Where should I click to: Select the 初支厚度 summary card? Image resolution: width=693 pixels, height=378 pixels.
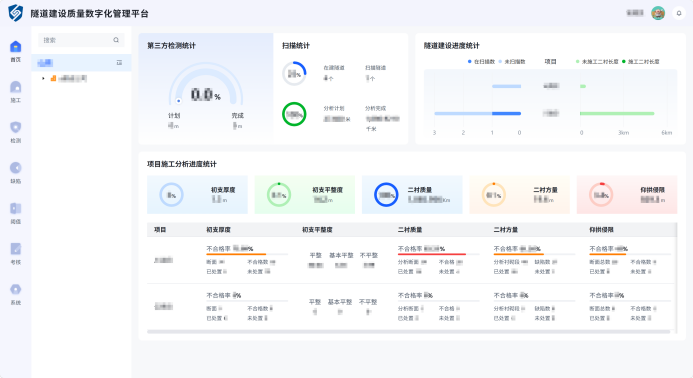coord(197,195)
